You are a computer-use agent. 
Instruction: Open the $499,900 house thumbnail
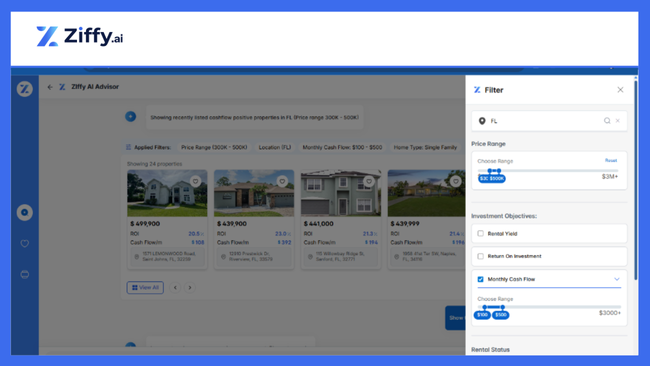click(x=167, y=193)
